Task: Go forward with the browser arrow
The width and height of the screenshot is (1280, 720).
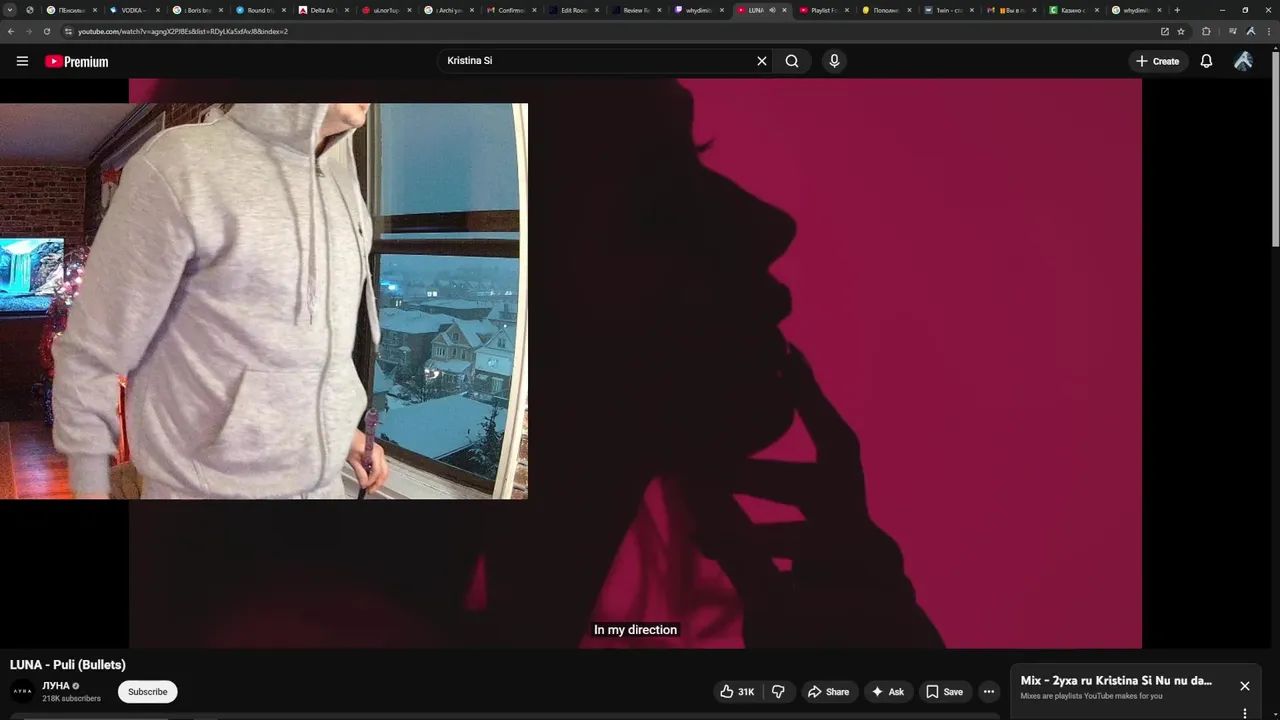Action: 29,31
